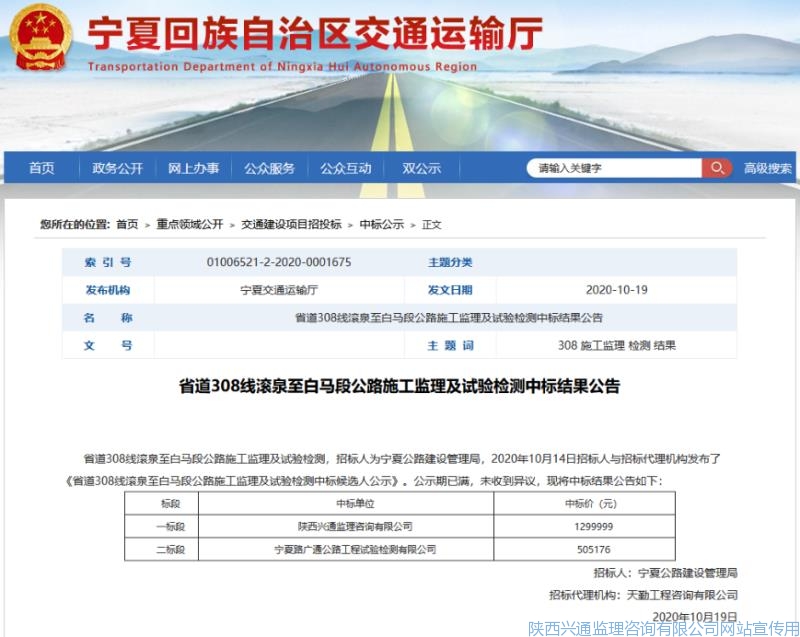Click the 一标段 row label
Image resolution: width=800 pixels, height=637 pixels.
click(x=170, y=526)
